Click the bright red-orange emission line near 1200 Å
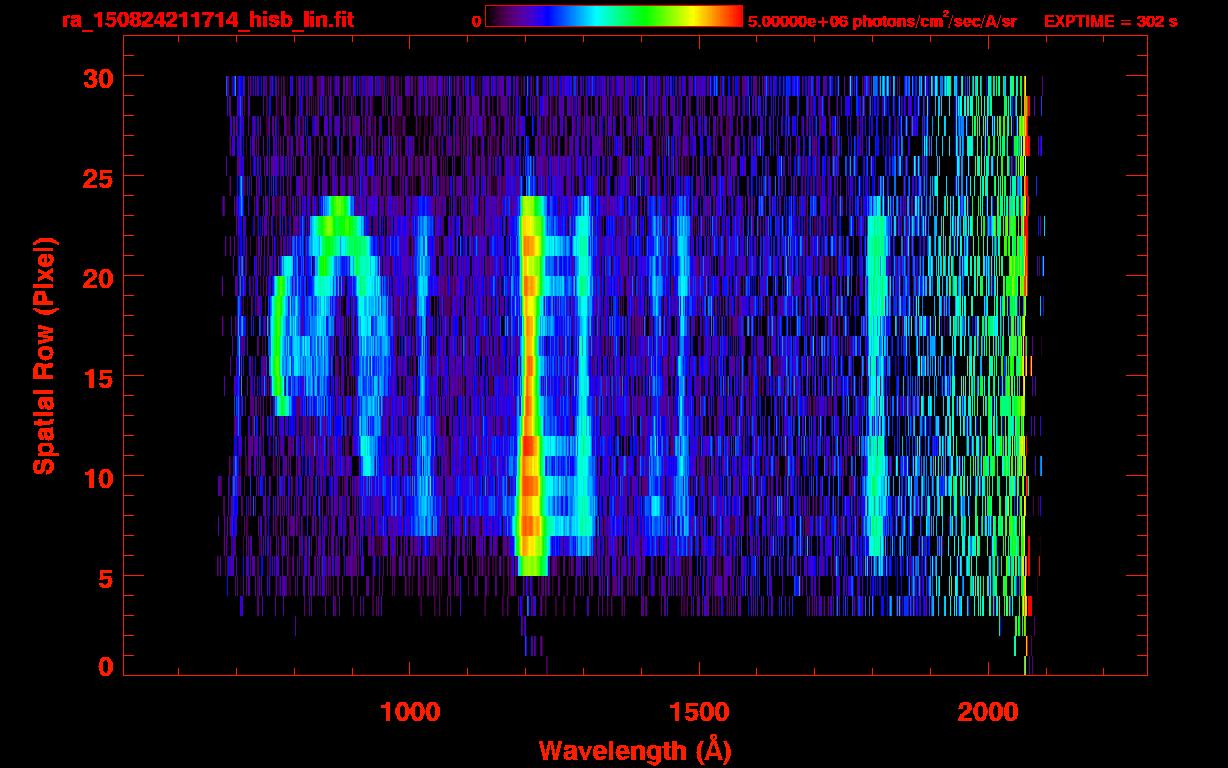This screenshot has width=1228, height=768. 530,400
